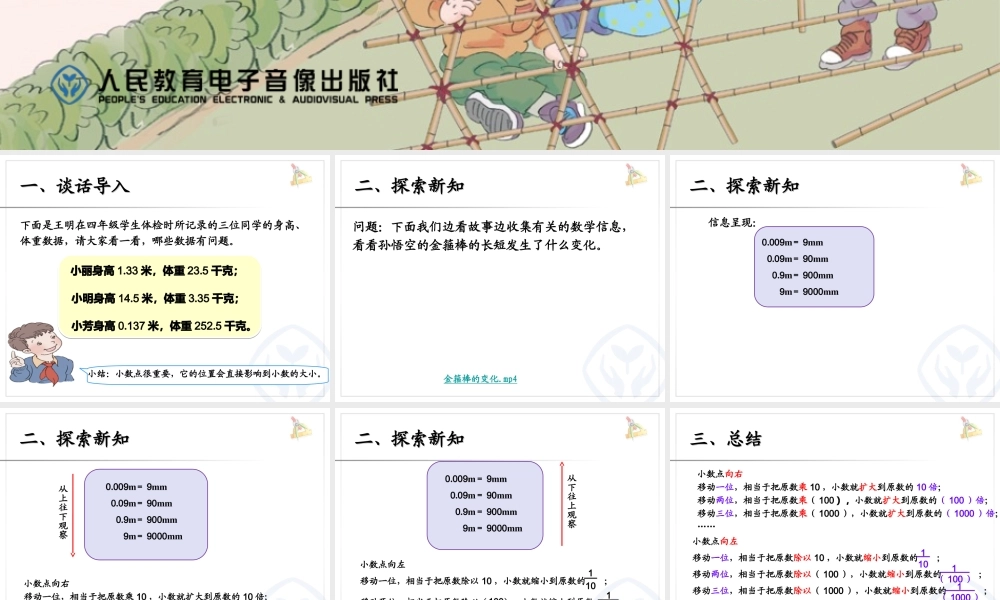Click the text 小芳身高 0.137 米

click(115, 326)
